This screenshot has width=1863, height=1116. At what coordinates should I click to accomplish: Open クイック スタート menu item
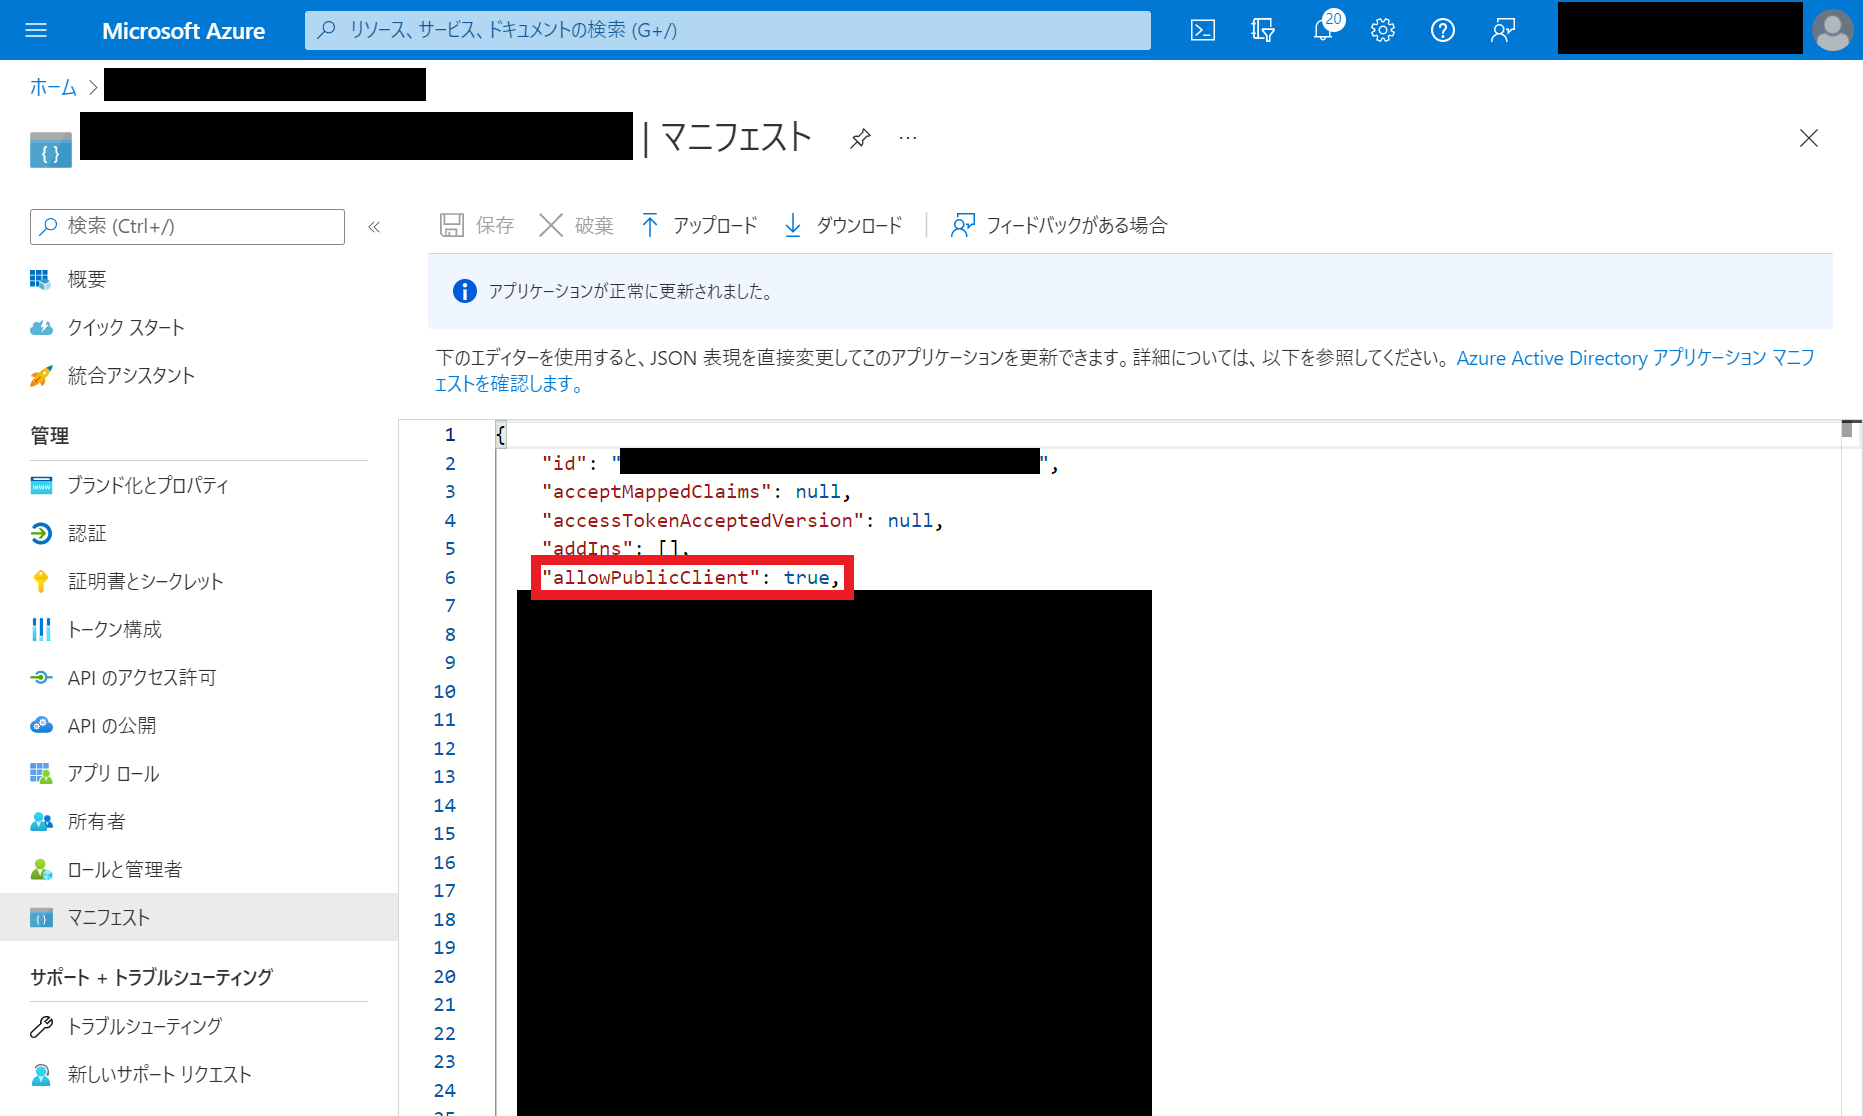(126, 327)
